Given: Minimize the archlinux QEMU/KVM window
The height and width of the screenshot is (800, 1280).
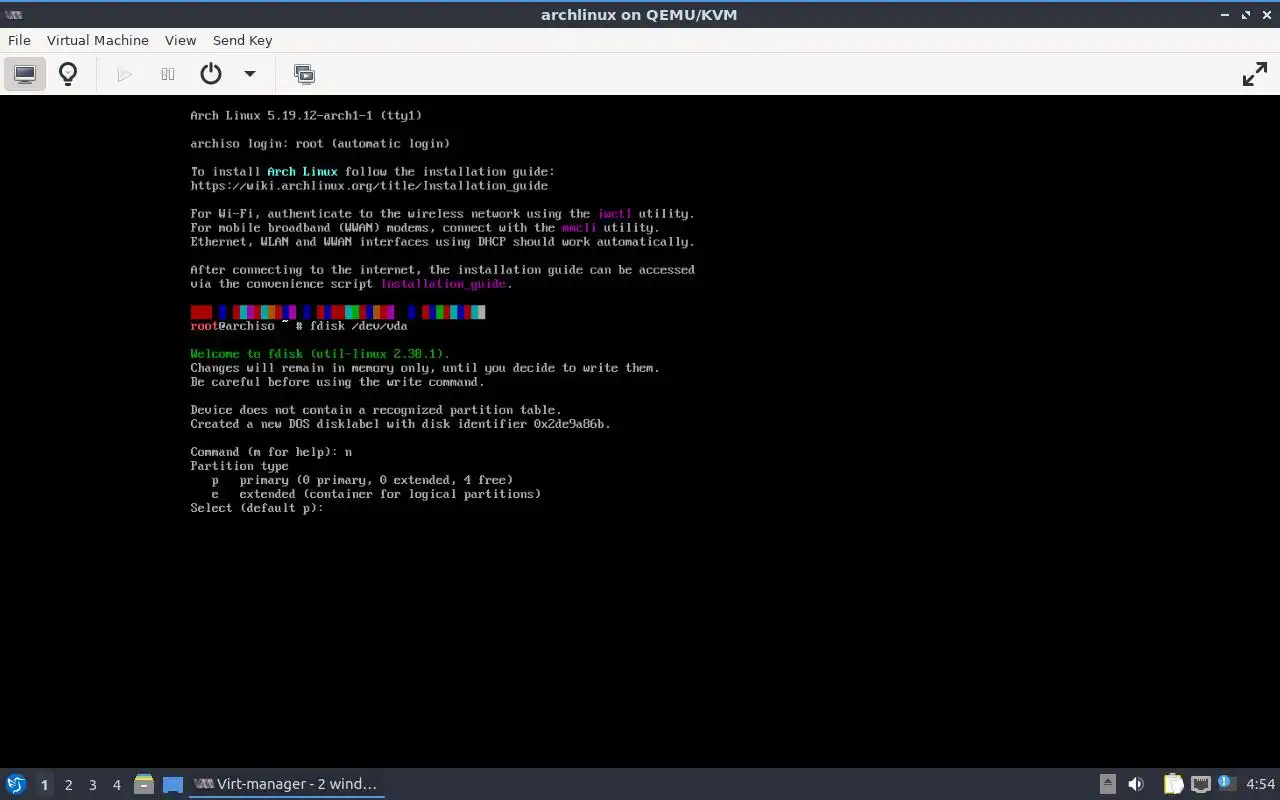Looking at the screenshot, I should pyautogui.click(x=1226, y=14).
